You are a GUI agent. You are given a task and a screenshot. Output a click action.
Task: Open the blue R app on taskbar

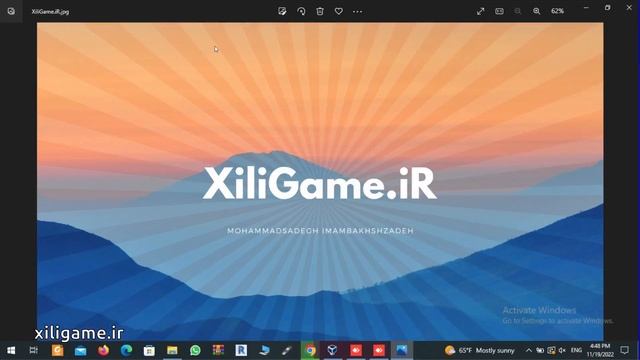point(241,350)
